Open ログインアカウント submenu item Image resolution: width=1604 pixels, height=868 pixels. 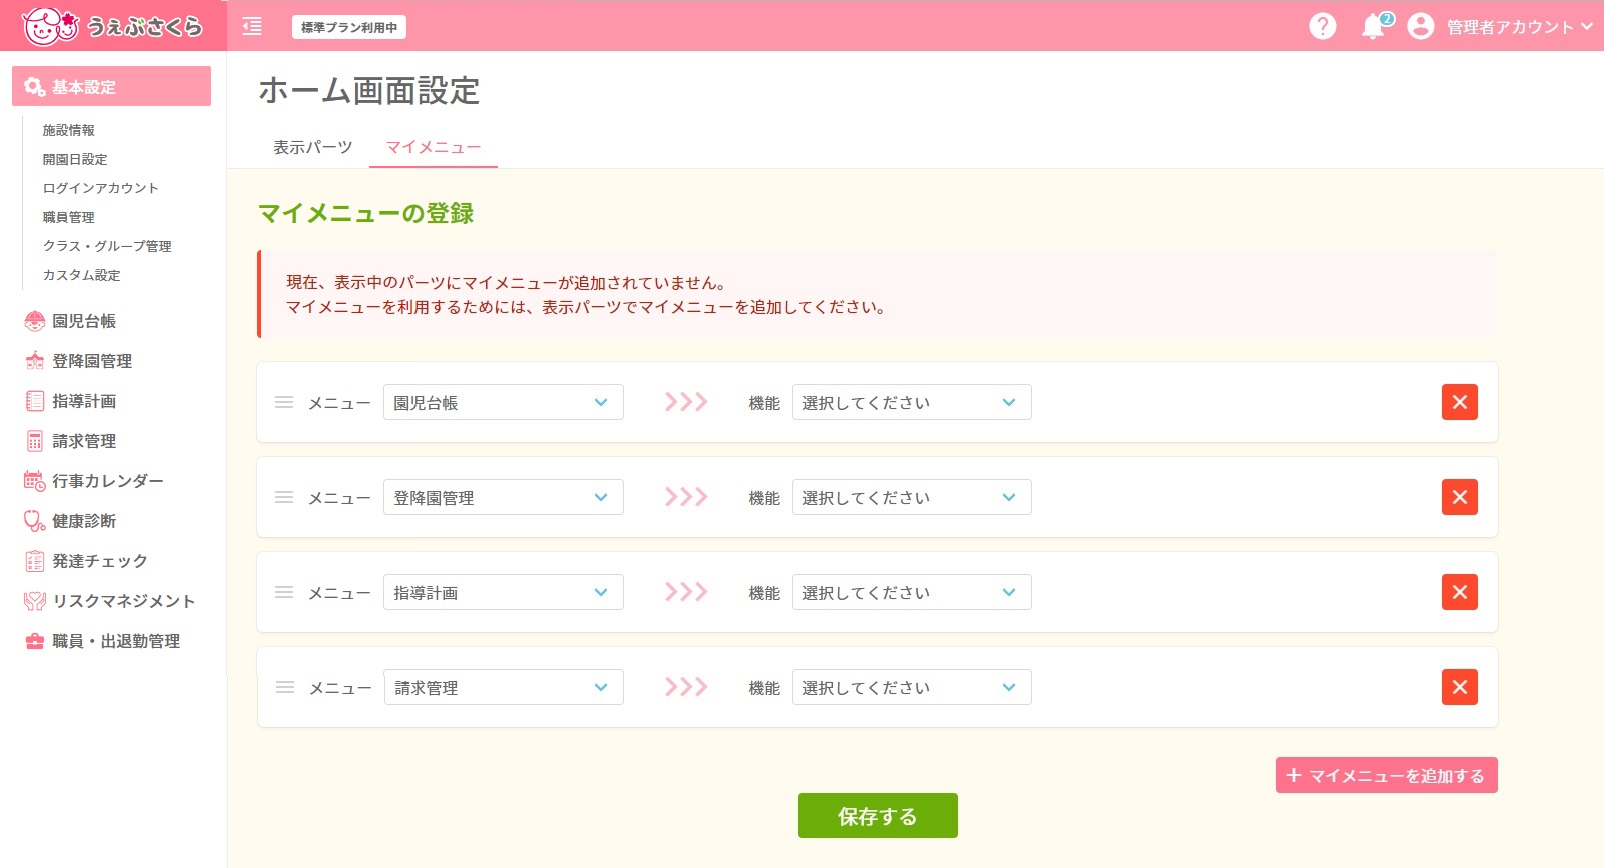[100, 188]
